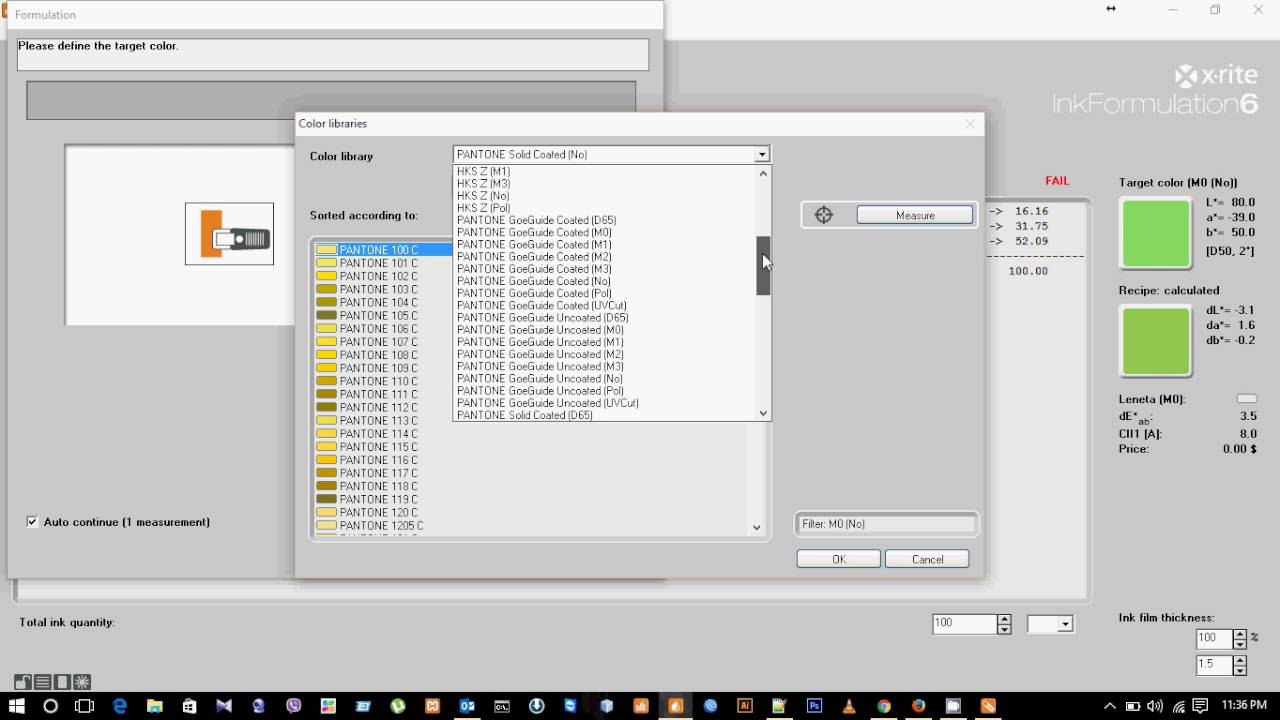Viewport: 1280px width, 720px height.
Task: Click the second bottom-left list view icon
Action: tap(42, 682)
